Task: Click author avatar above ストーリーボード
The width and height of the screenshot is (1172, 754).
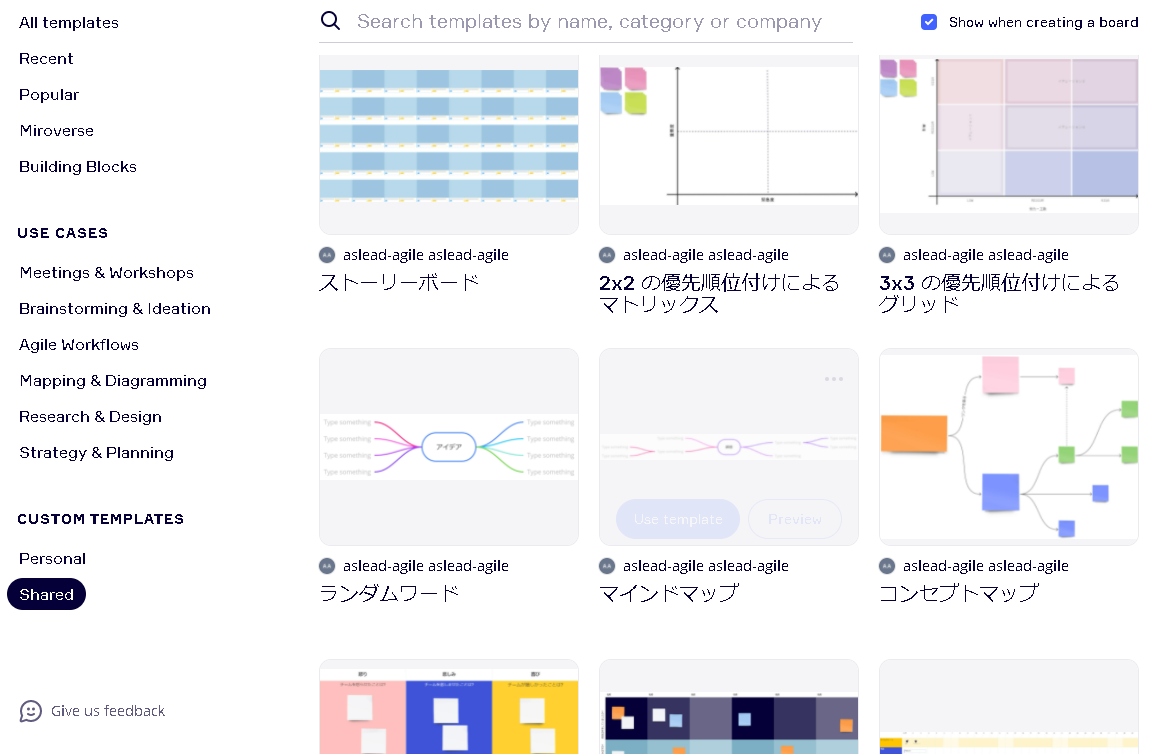Action: coord(327,255)
